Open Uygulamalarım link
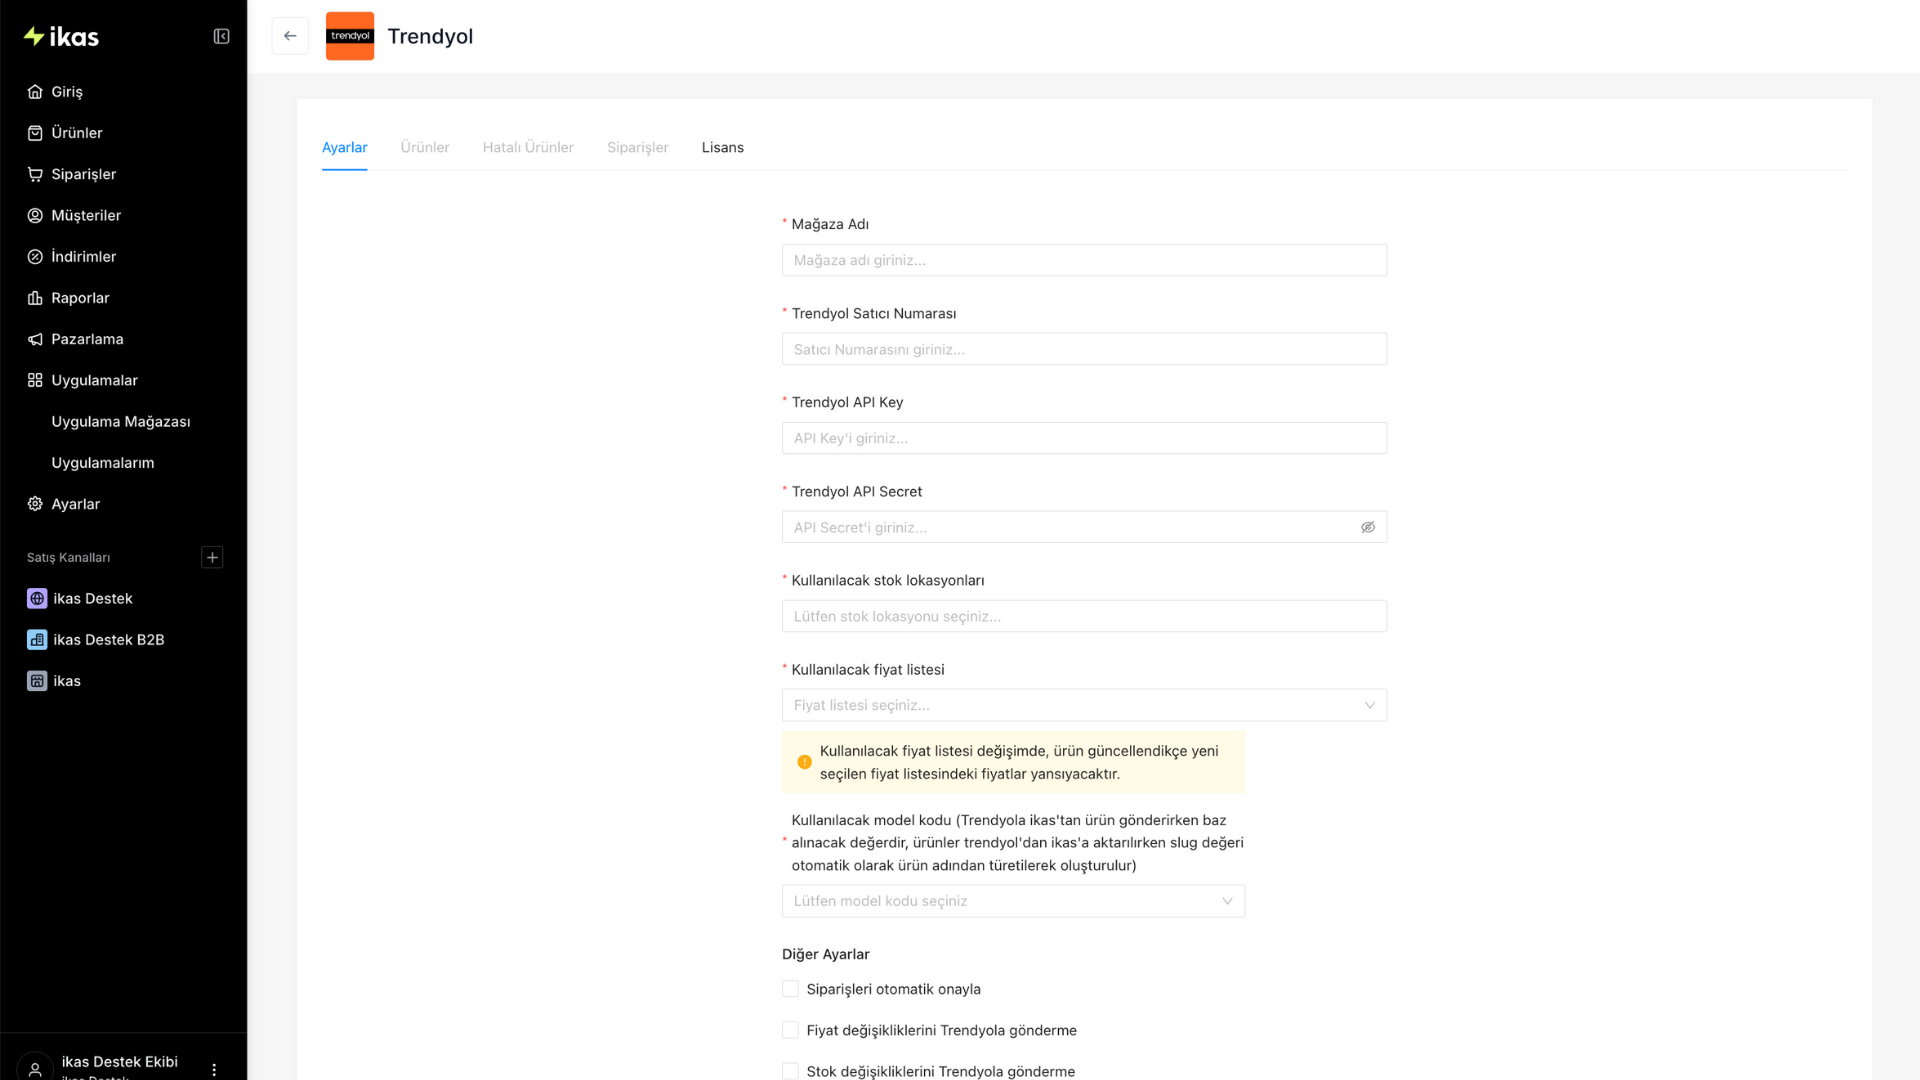1920x1080 pixels. [103, 463]
